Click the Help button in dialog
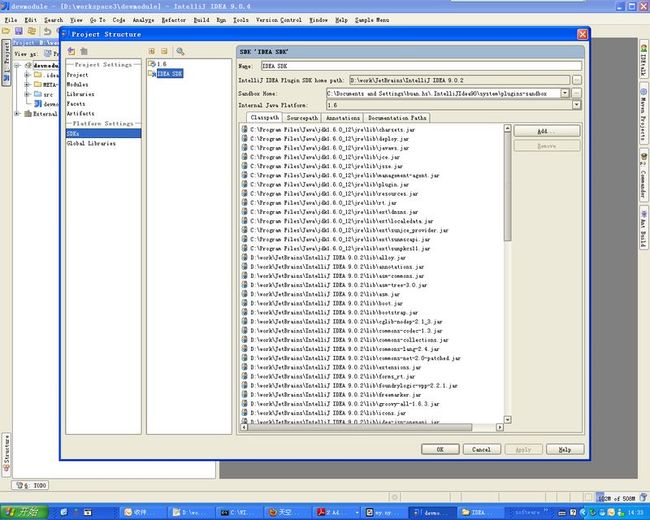The width and height of the screenshot is (650, 520). tap(565, 450)
